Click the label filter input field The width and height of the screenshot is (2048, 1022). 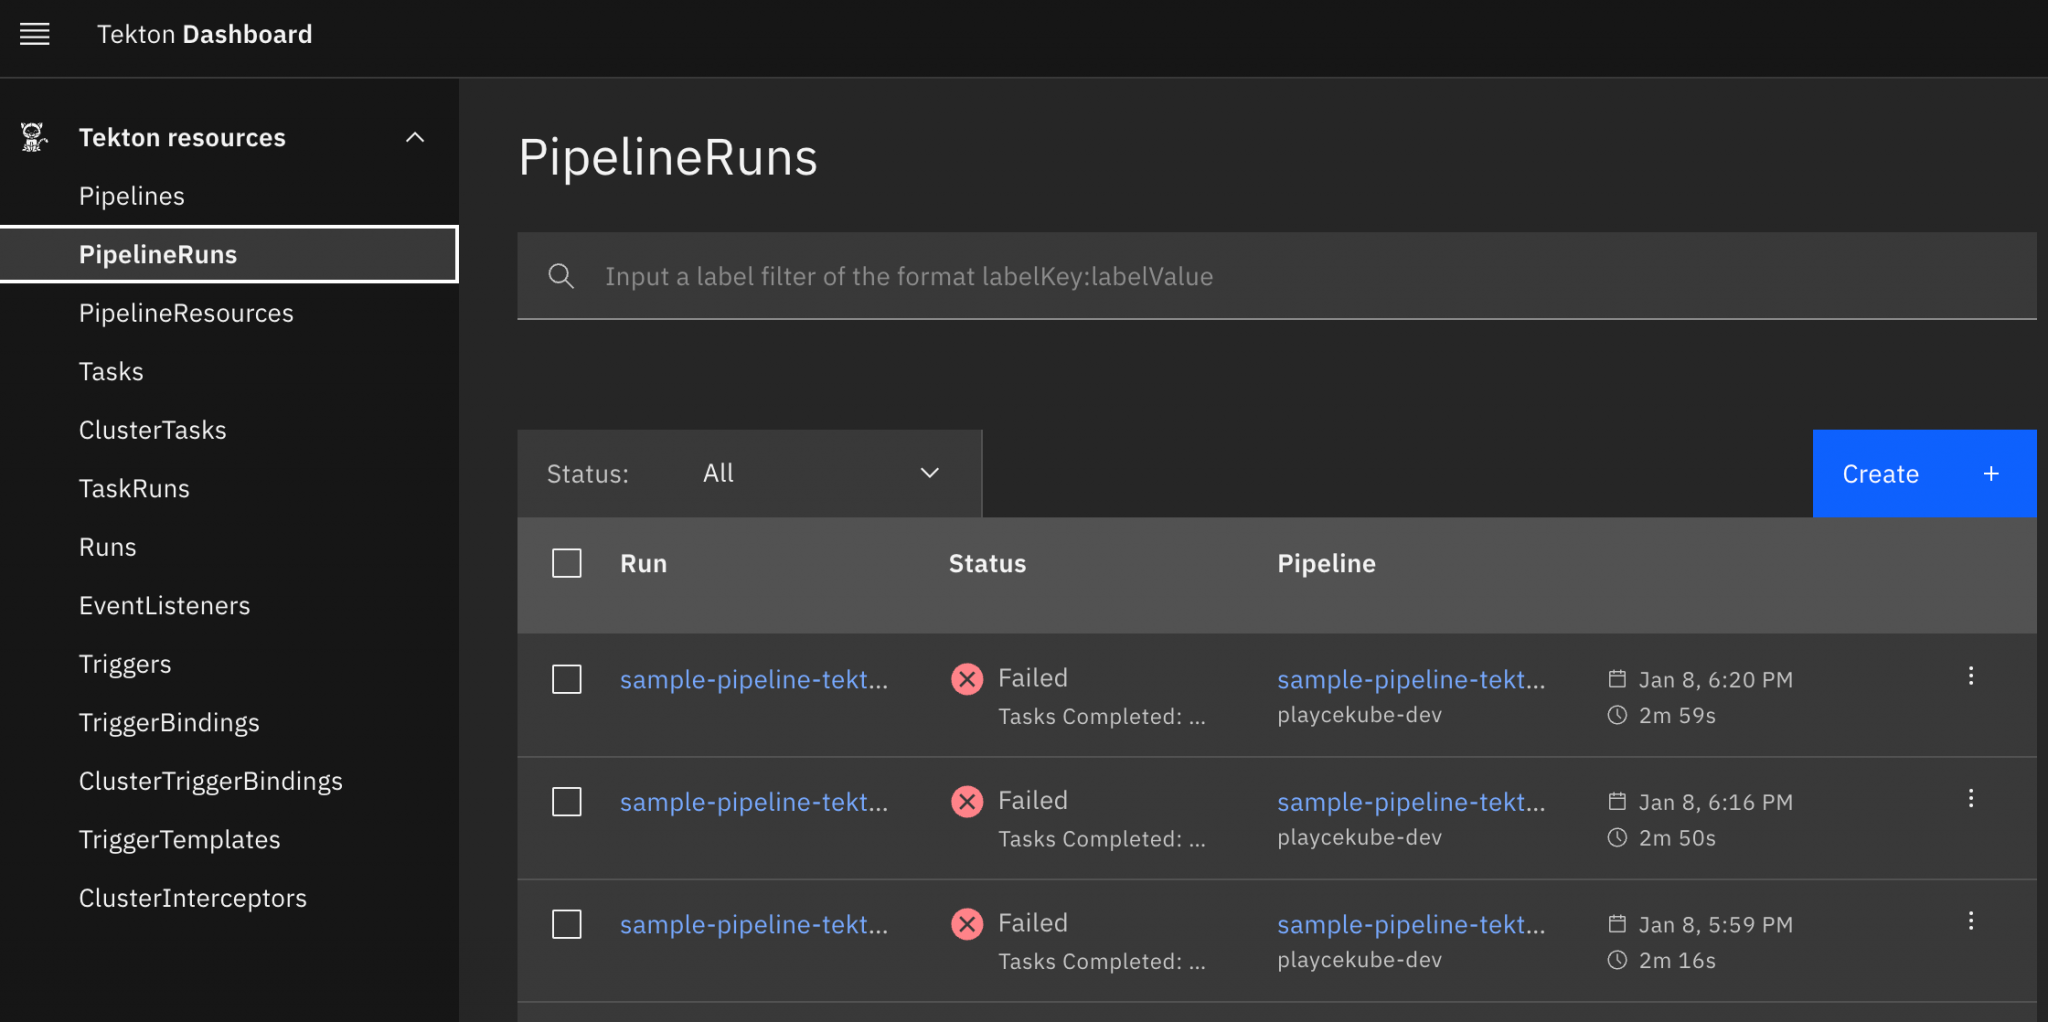point(1300,277)
